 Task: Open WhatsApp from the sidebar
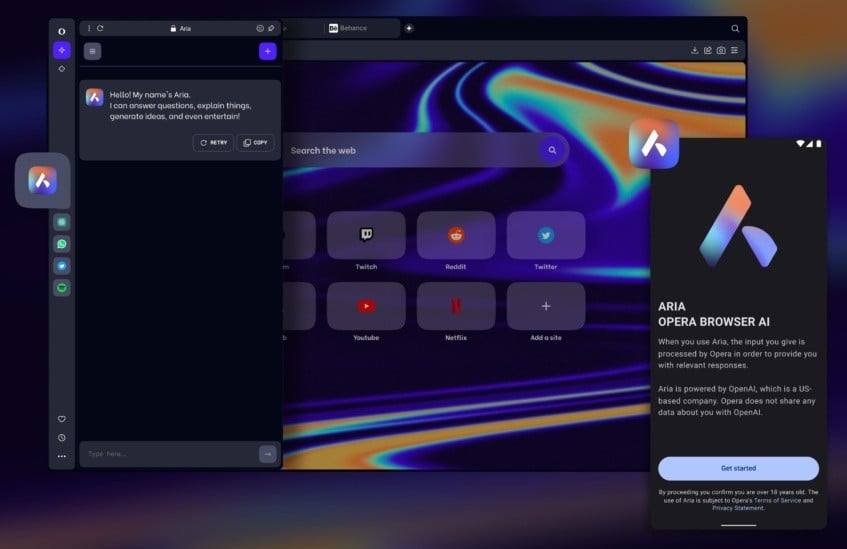(62, 244)
